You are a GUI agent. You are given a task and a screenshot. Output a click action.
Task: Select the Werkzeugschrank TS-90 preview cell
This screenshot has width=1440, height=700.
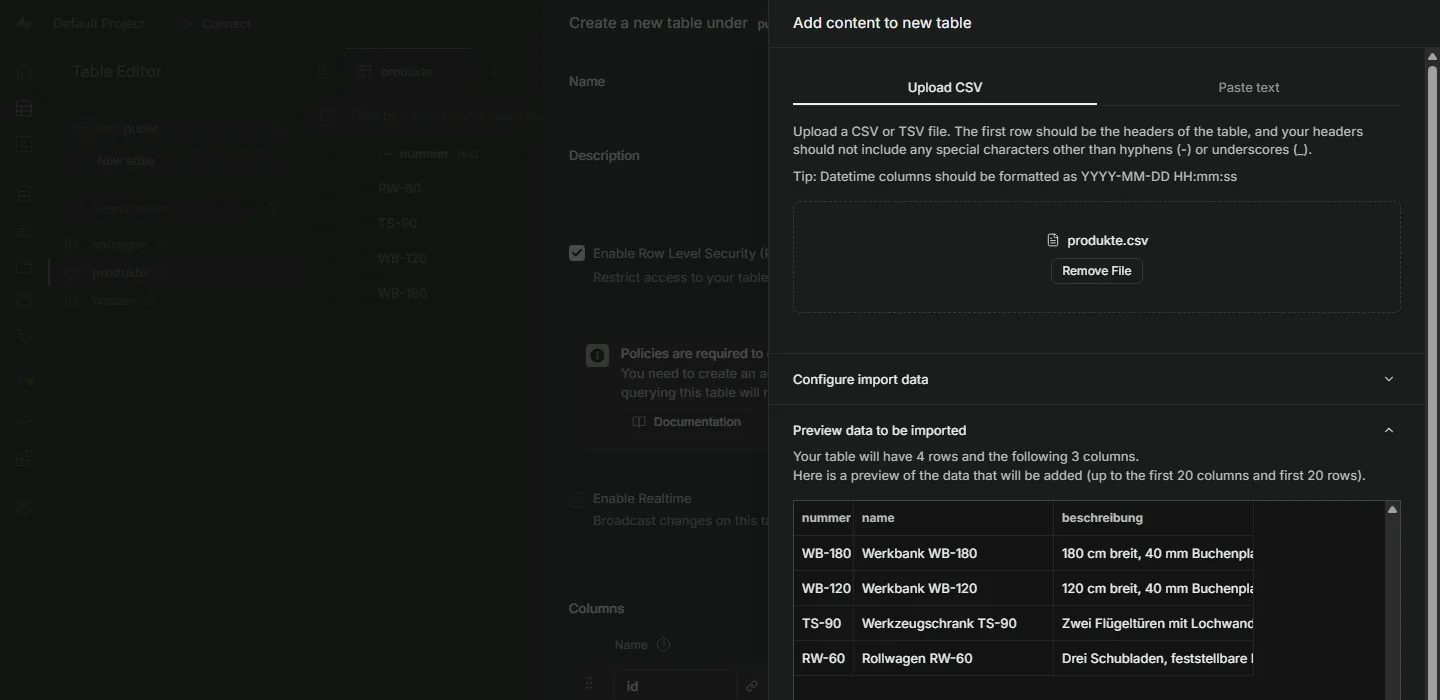(953, 623)
